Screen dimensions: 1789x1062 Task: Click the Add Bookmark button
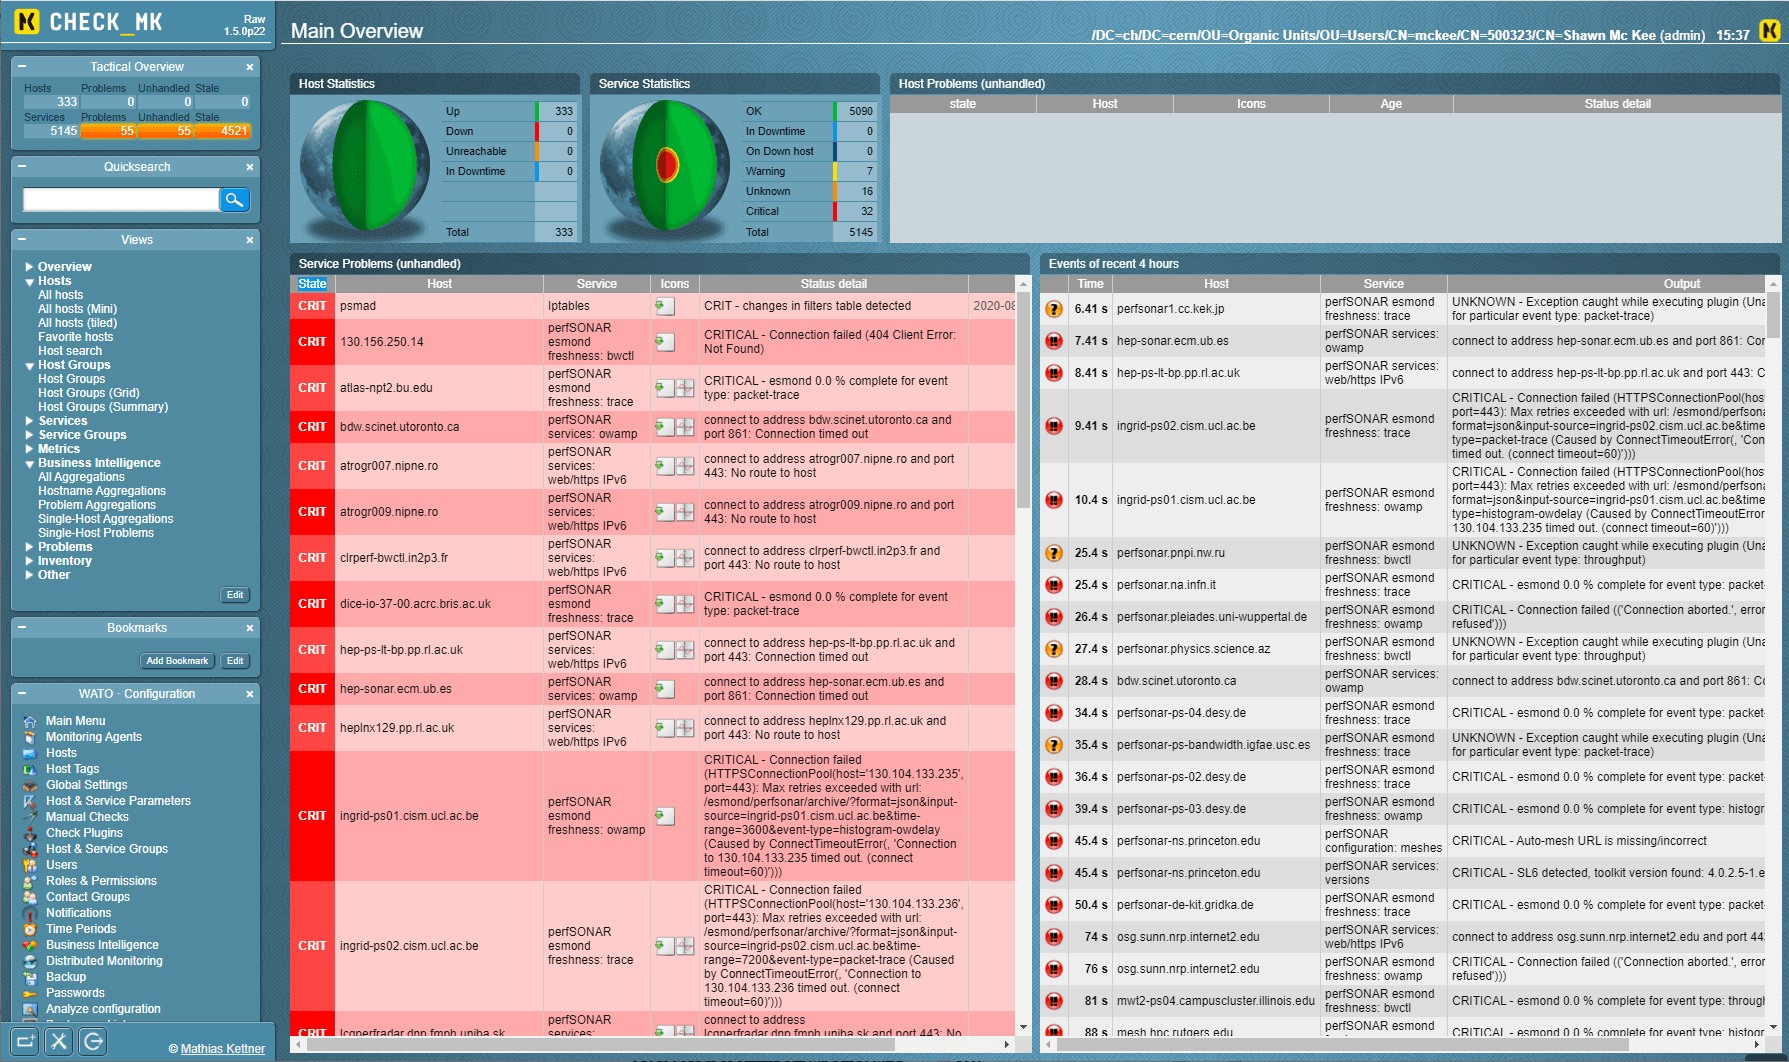tap(177, 661)
